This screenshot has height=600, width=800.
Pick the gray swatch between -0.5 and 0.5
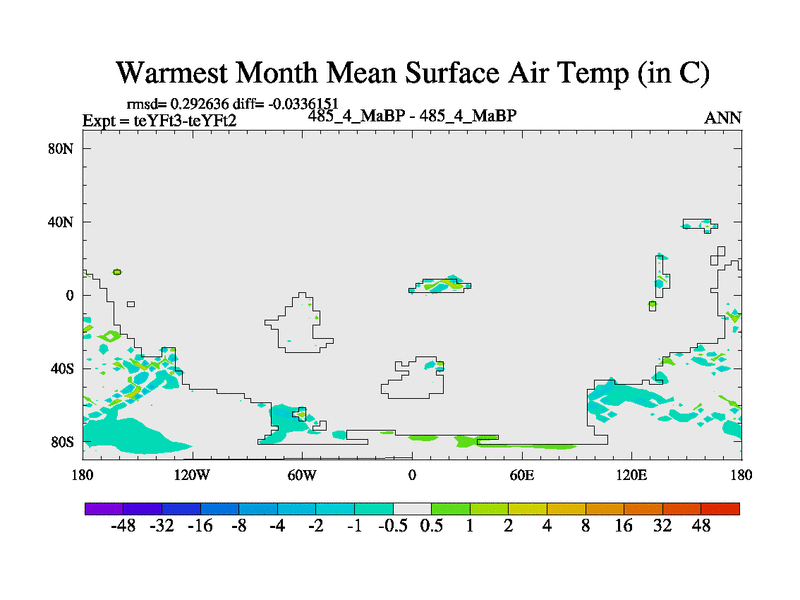coord(412,509)
